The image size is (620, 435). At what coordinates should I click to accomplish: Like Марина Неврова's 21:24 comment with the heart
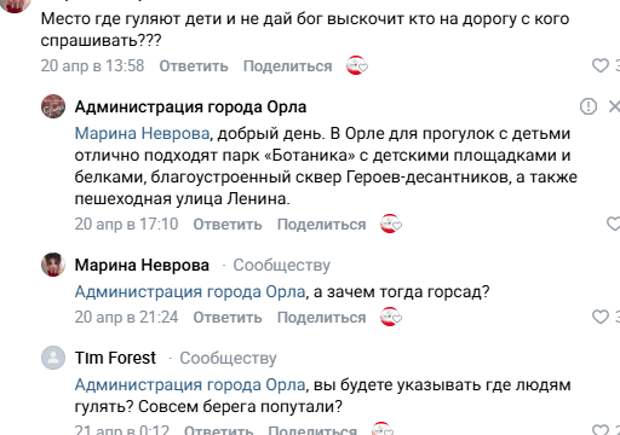(x=600, y=317)
